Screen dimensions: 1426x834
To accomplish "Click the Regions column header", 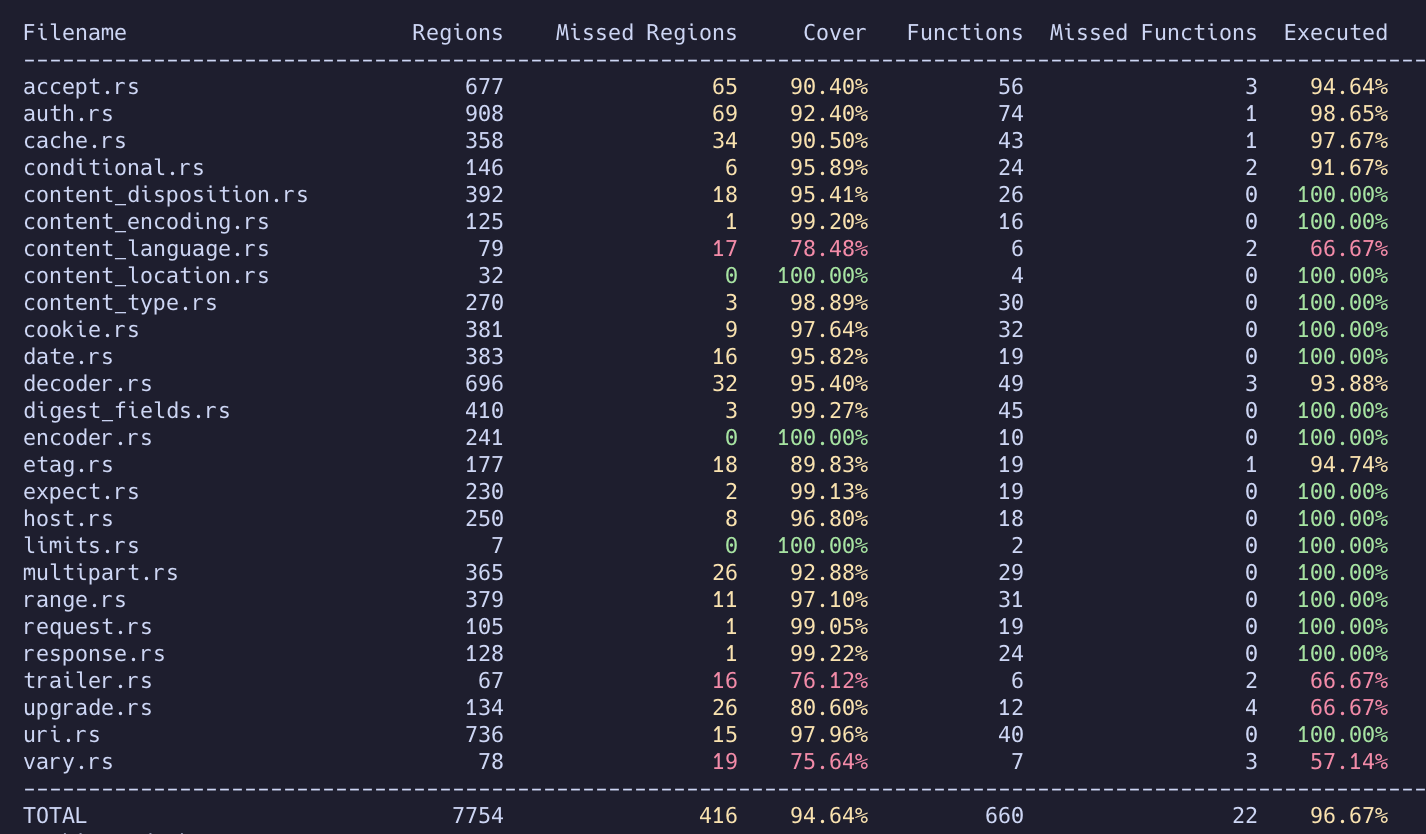I will click(458, 33).
